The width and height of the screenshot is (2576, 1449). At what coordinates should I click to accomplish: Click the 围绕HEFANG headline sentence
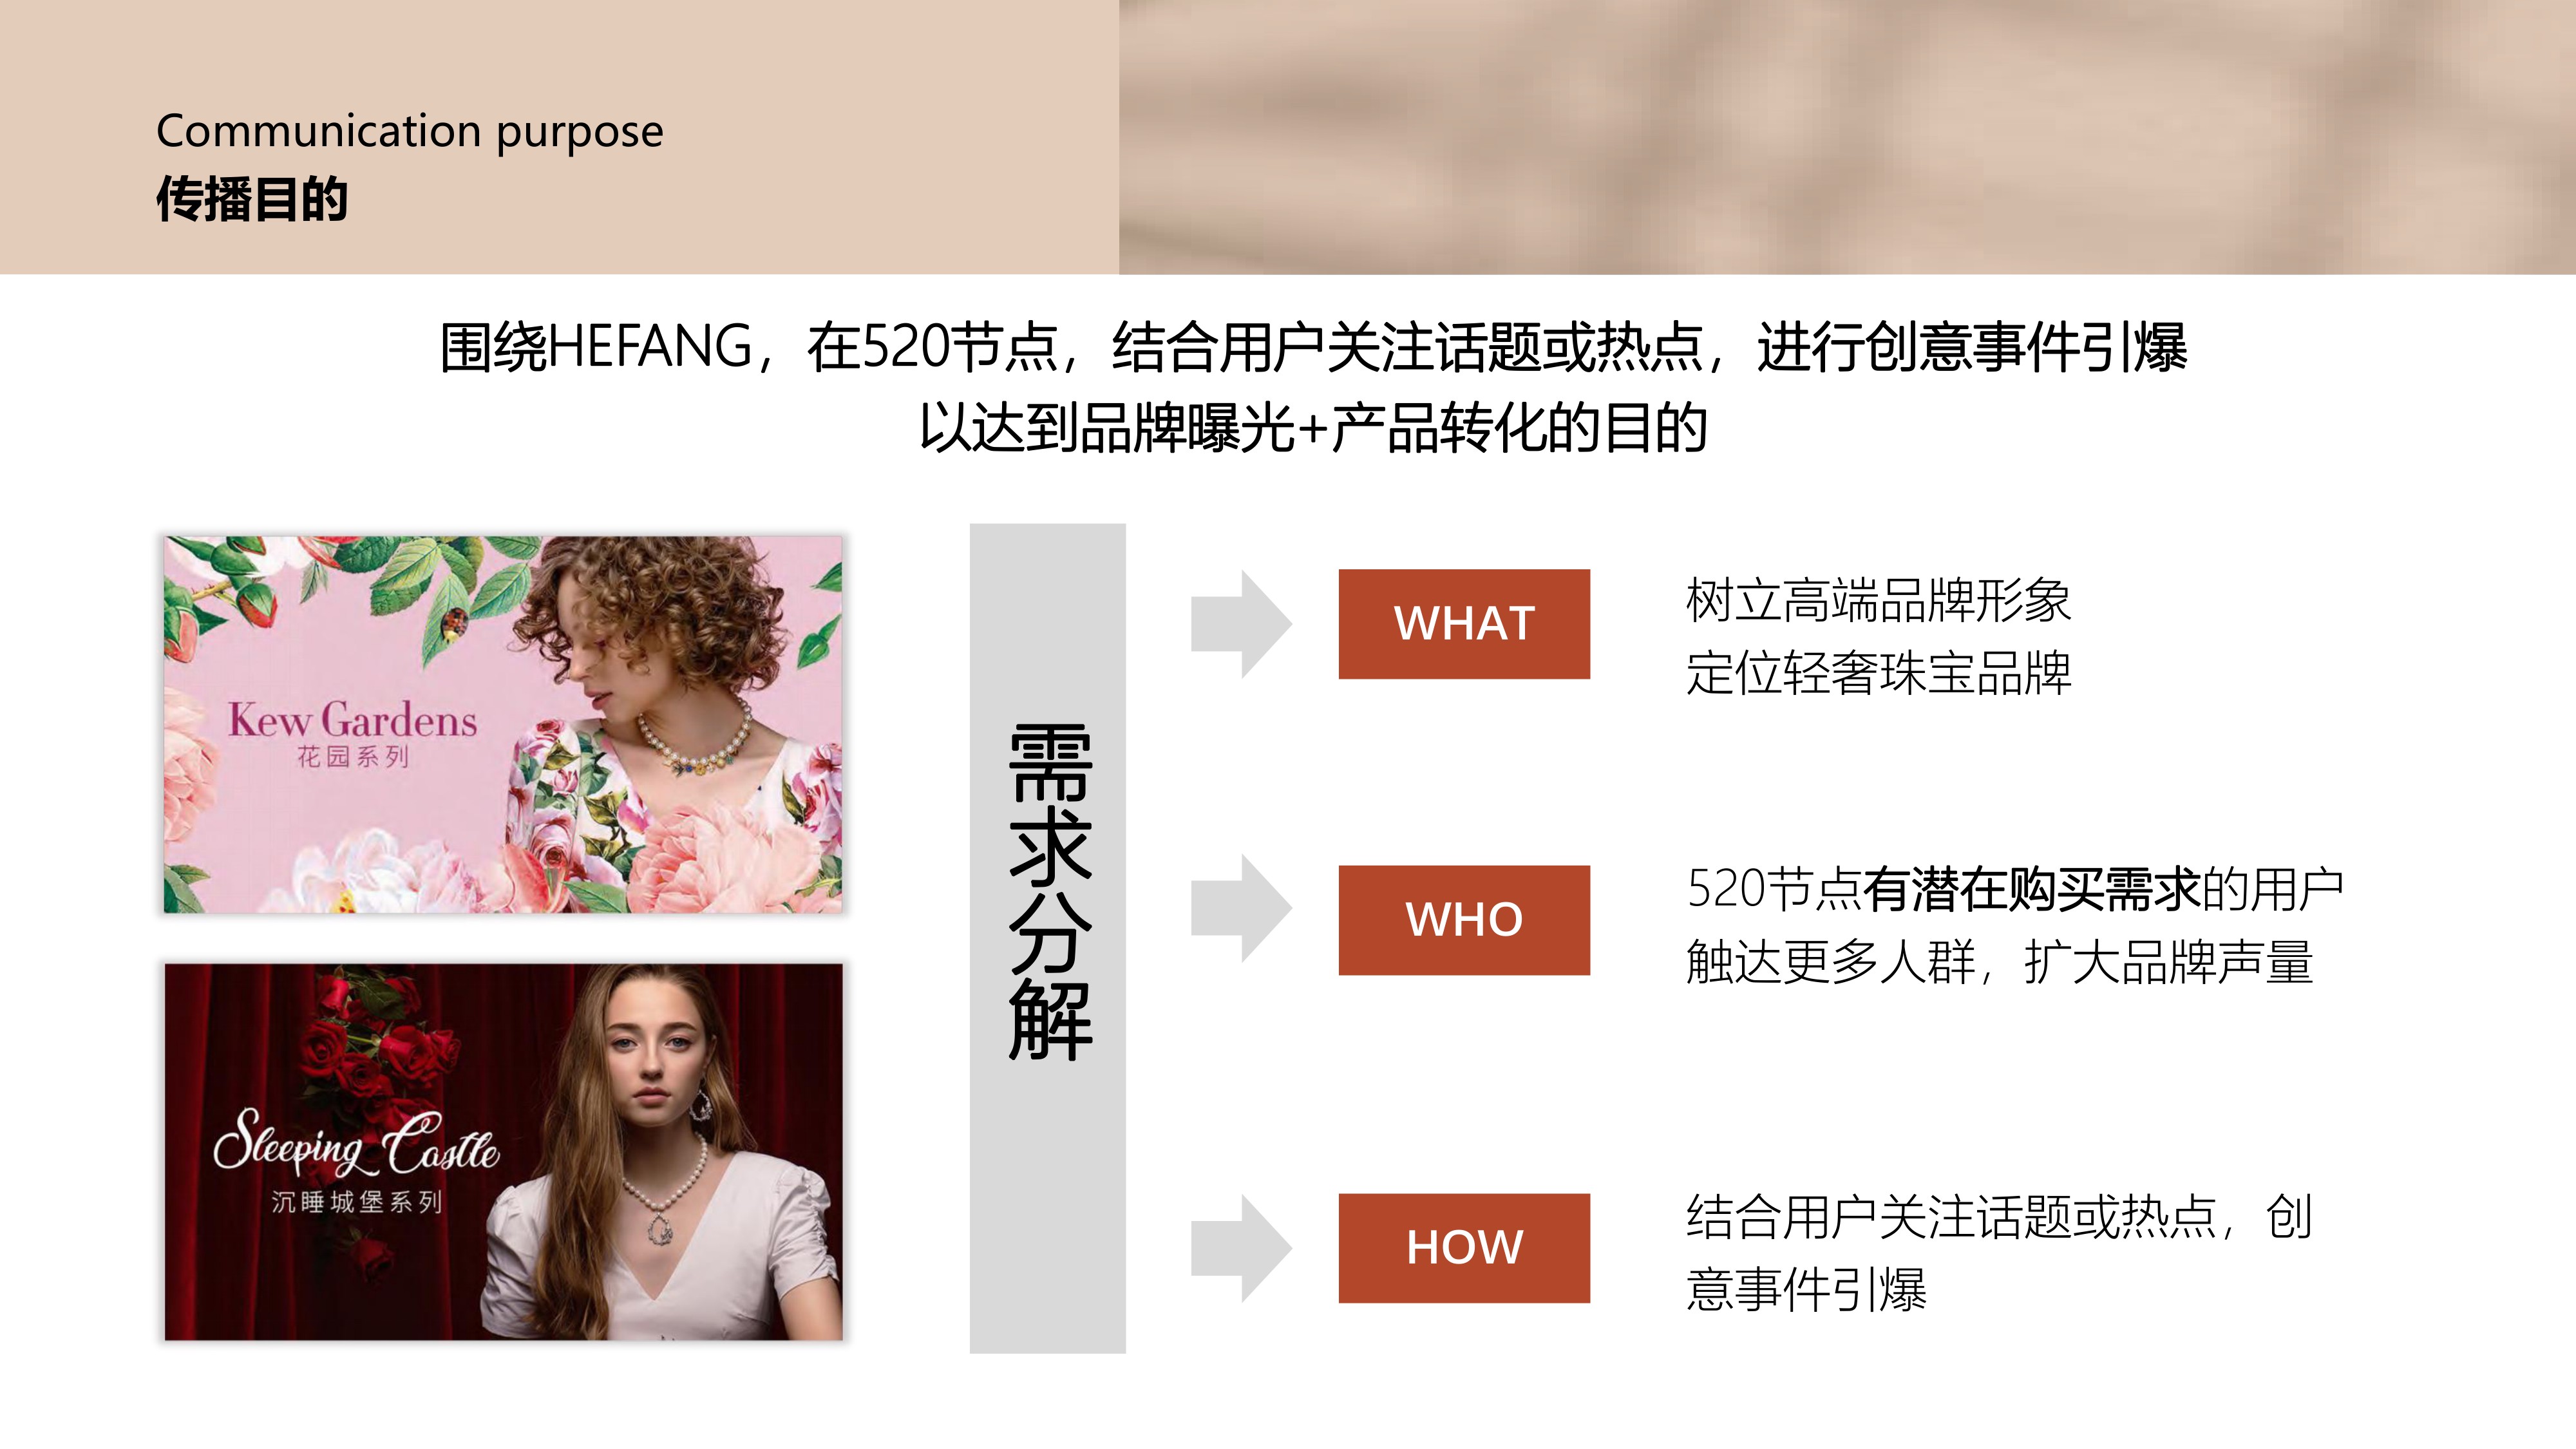1313,347
